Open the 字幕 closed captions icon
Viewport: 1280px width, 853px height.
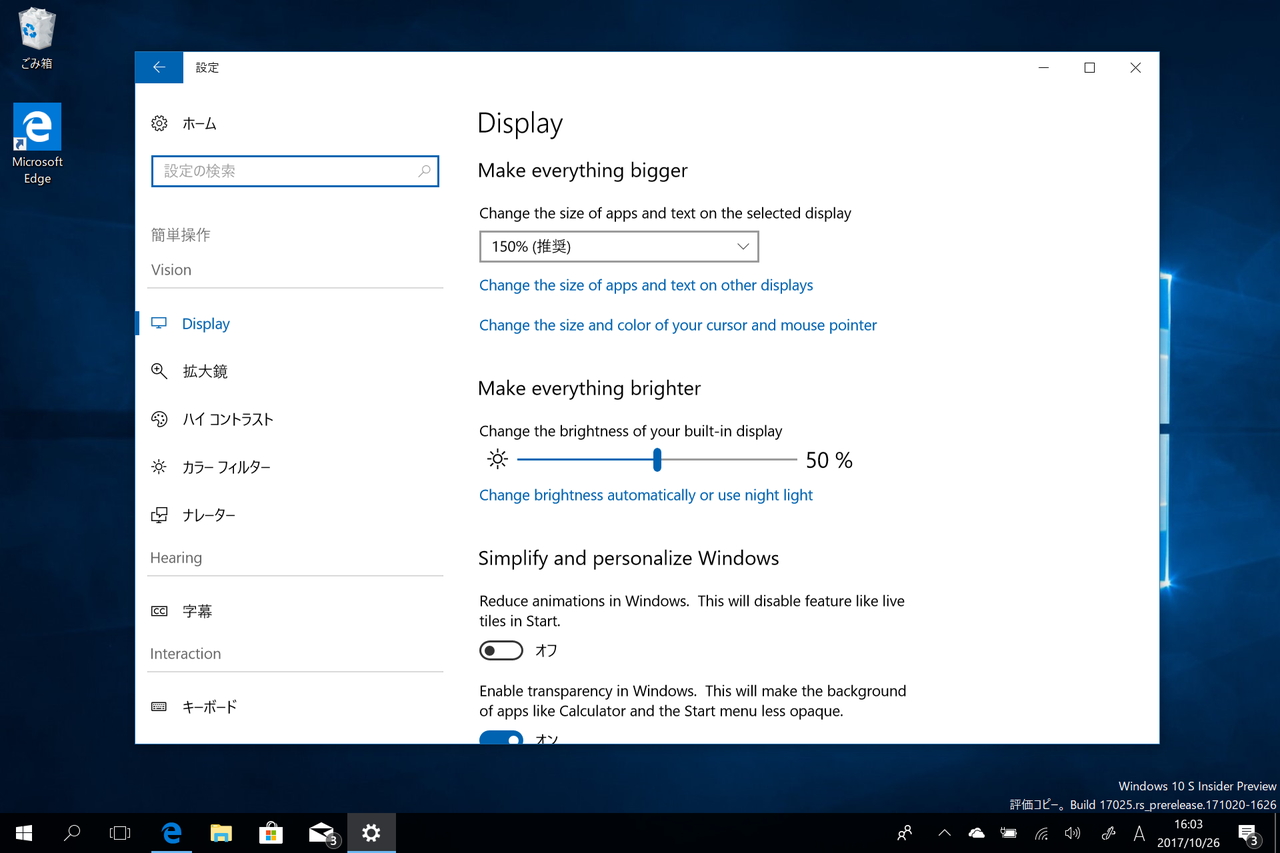[x=160, y=611]
